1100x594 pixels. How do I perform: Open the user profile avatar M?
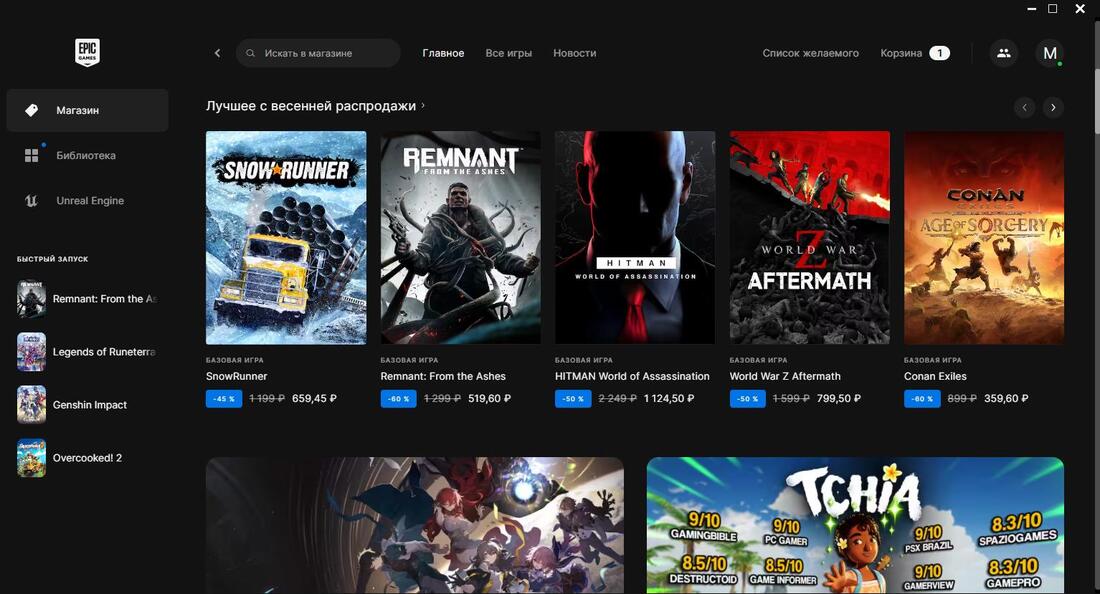point(1049,53)
